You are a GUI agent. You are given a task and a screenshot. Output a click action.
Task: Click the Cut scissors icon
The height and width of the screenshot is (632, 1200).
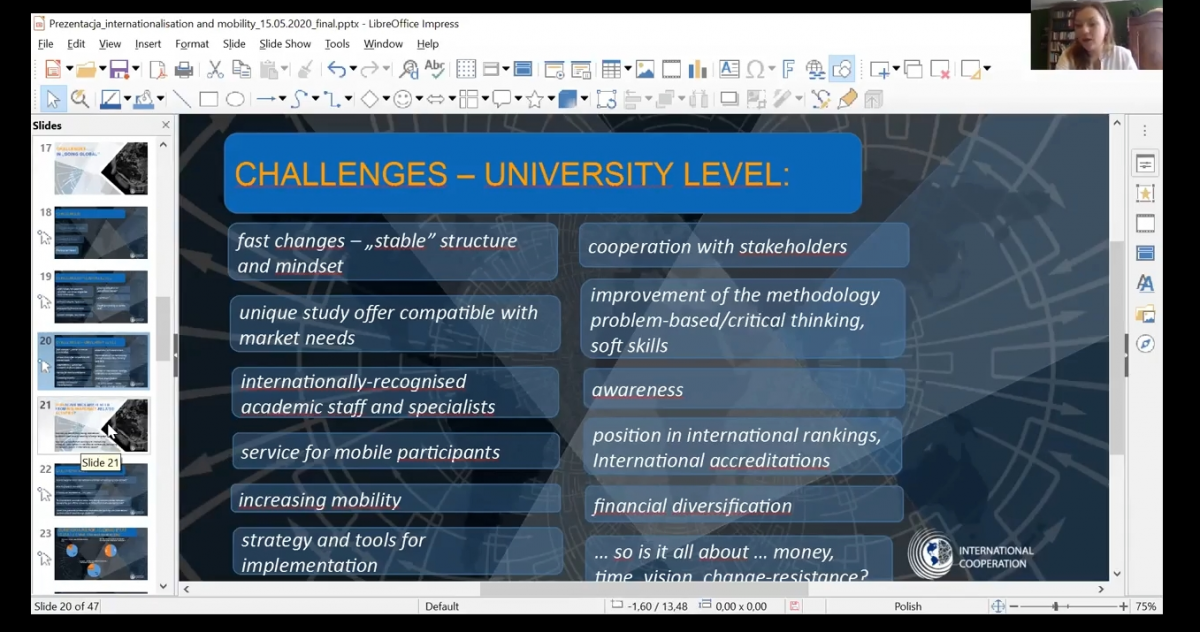(x=214, y=69)
